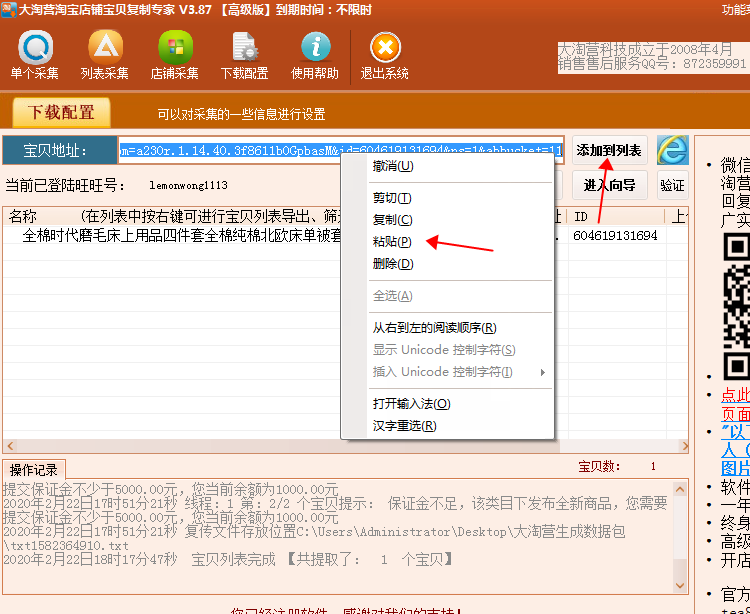750x614 pixels.
Task: Select 打开输入法(O) menu entry
Action: pyautogui.click(x=447, y=404)
